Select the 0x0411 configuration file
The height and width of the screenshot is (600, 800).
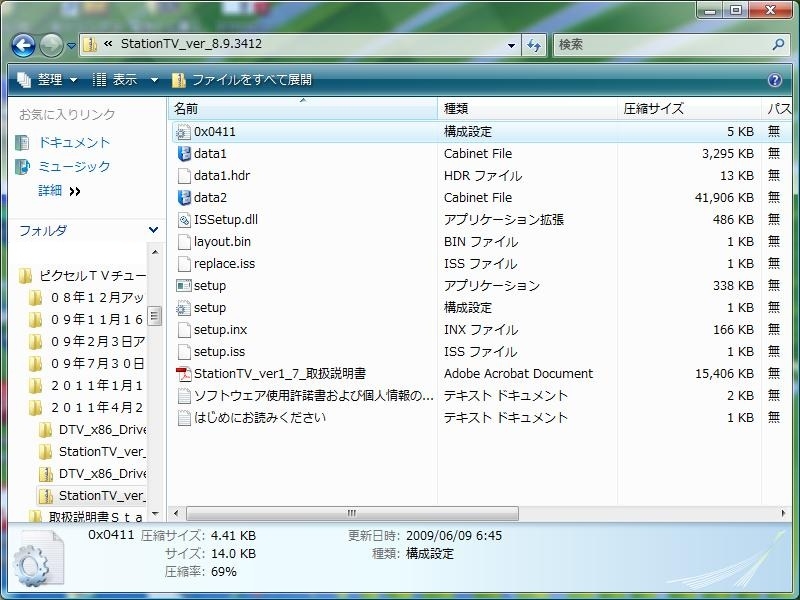(x=214, y=132)
